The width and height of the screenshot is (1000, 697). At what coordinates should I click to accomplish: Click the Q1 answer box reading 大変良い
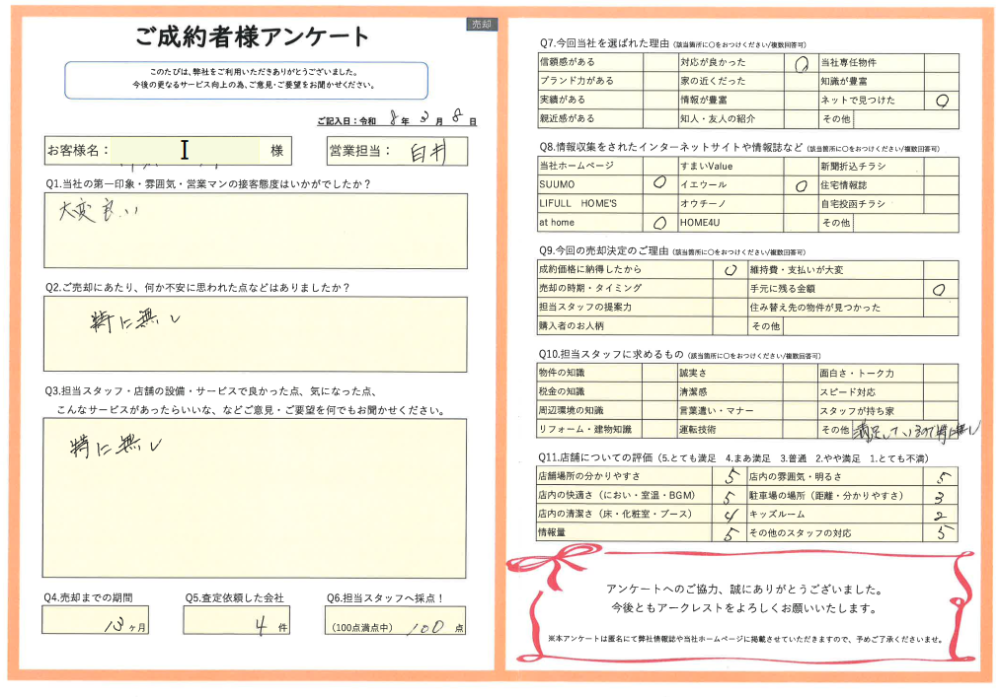pyautogui.click(x=255, y=231)
